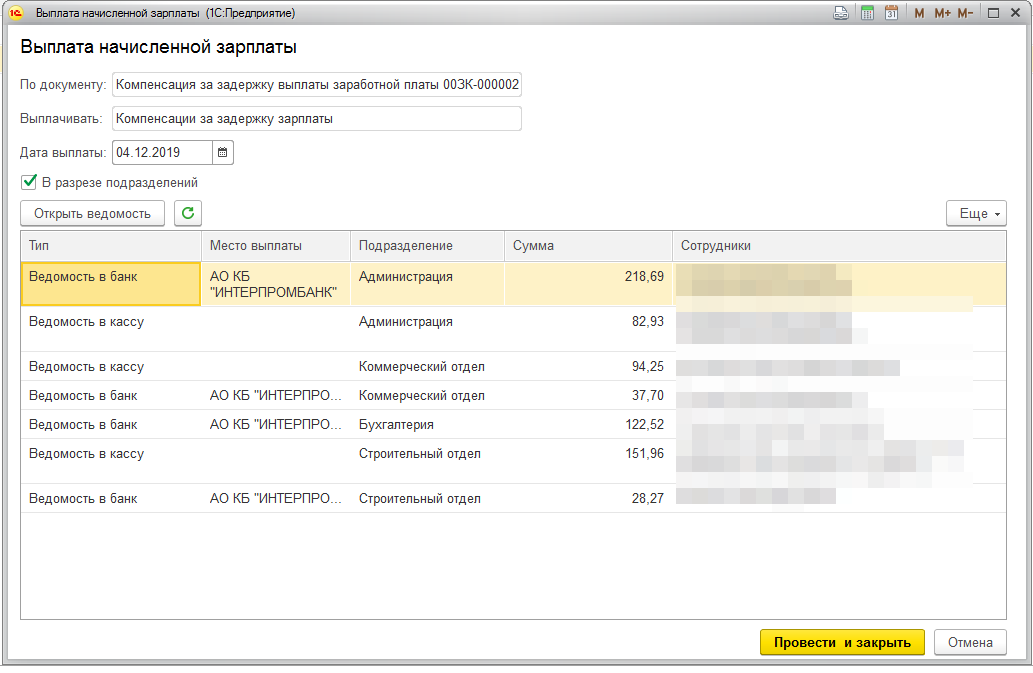The height and width of the screenshot is (673, 1033).
Task: Maximize the payroll payment window
Action: pos(993,13)
